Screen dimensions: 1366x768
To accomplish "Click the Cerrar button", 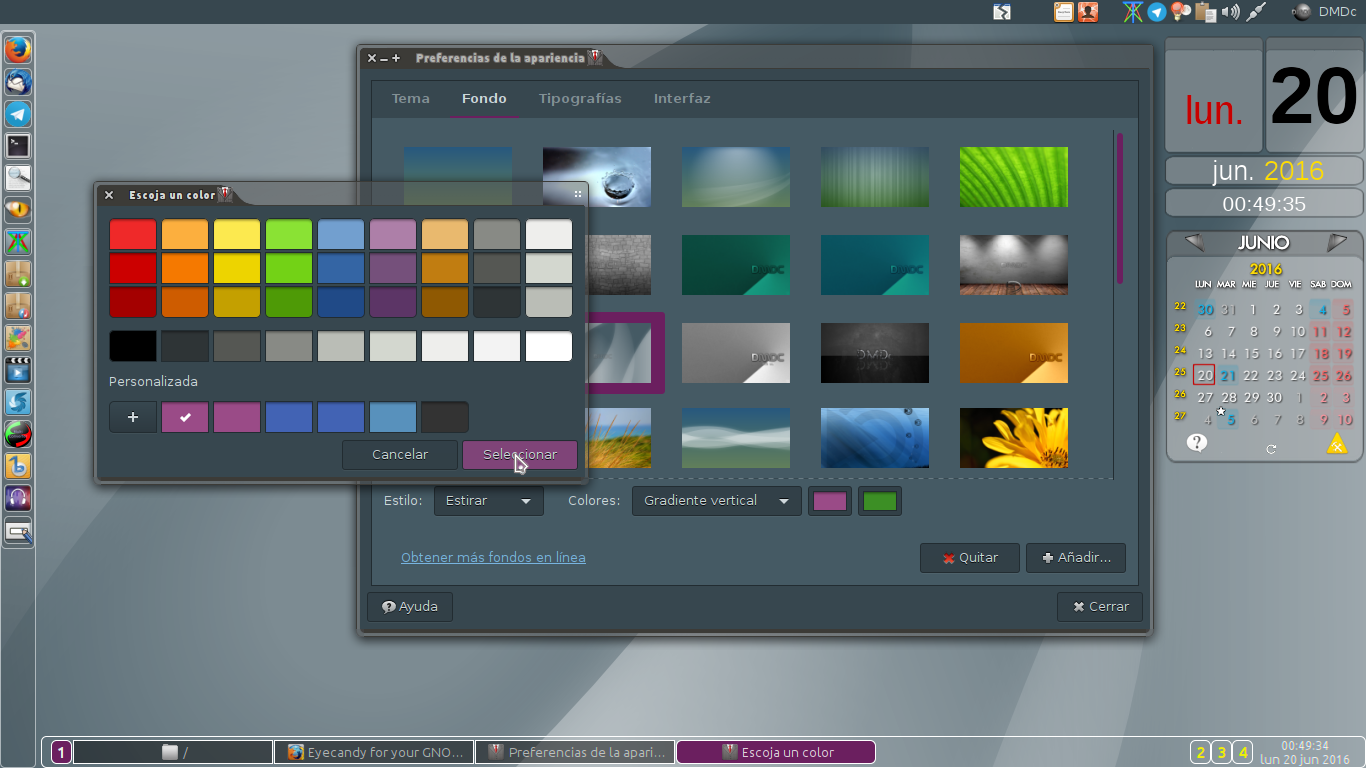I will 1100,606.
